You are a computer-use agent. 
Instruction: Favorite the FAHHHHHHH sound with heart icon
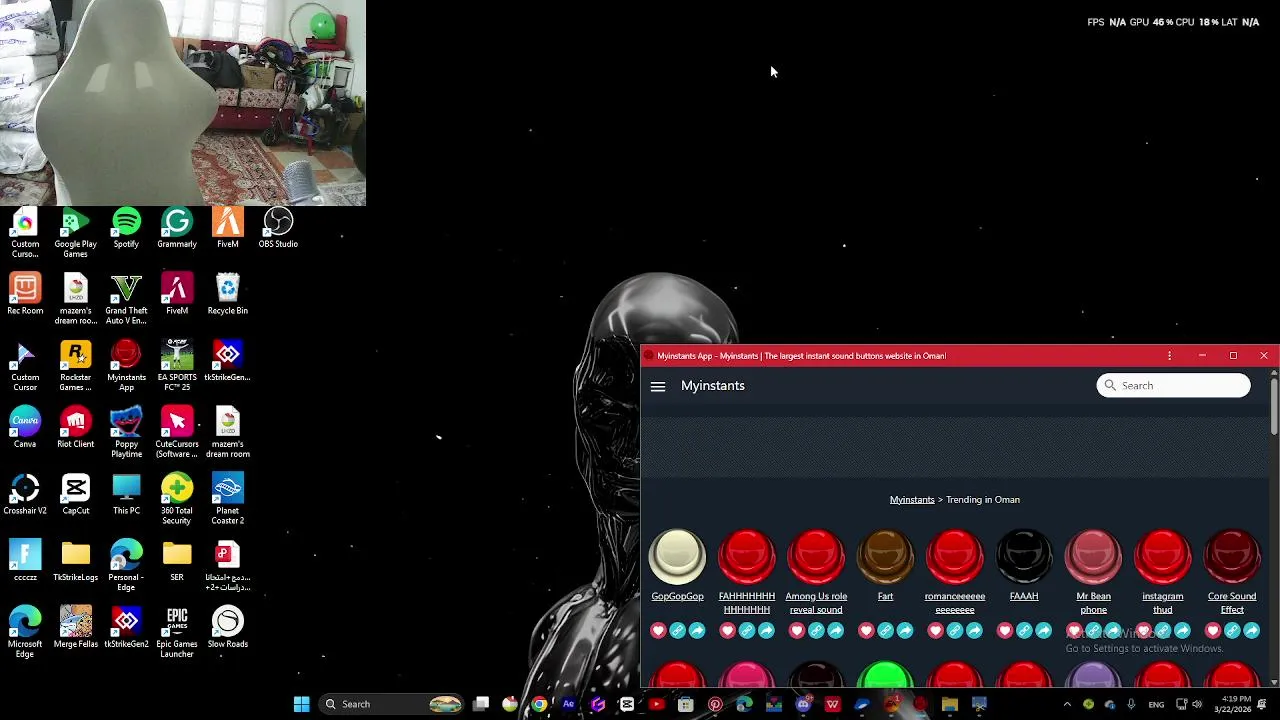click(727, 630)
